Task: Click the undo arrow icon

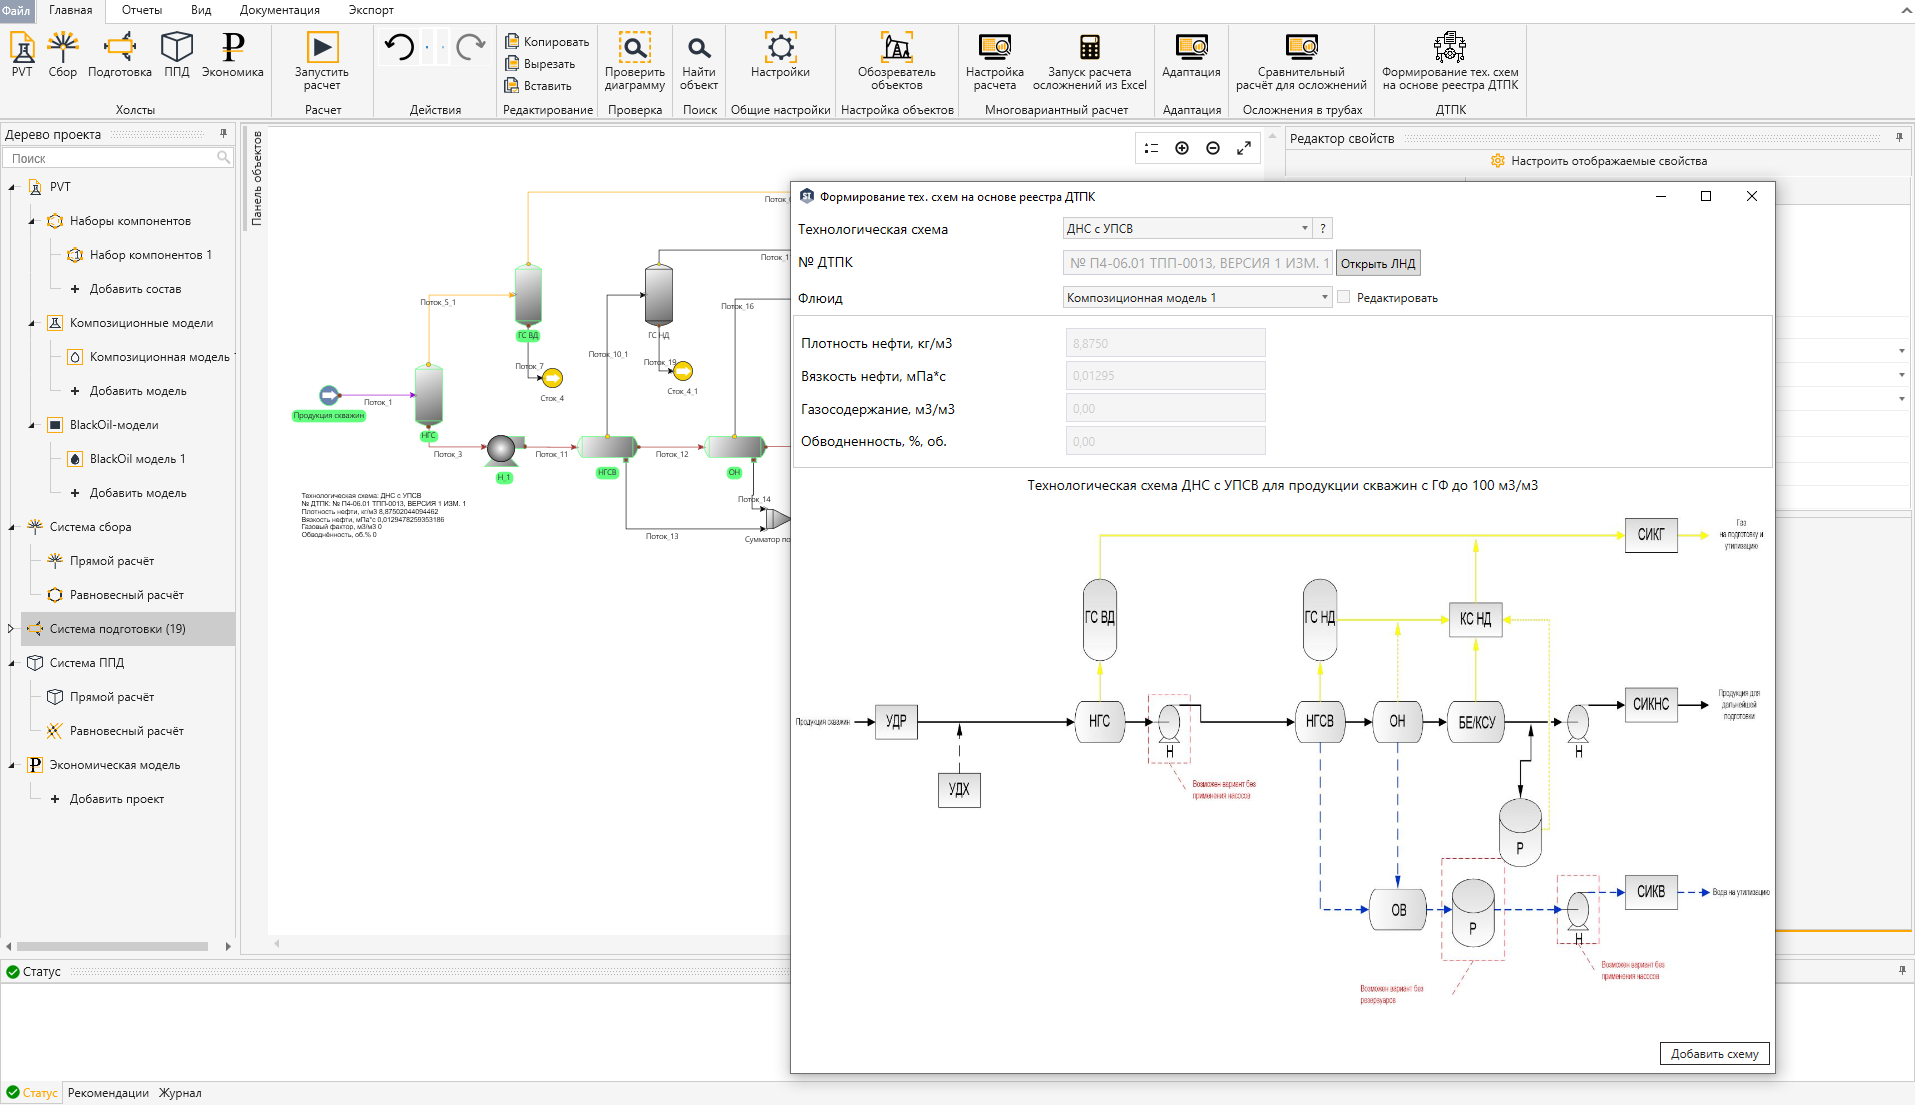Action: coord(399,46)
